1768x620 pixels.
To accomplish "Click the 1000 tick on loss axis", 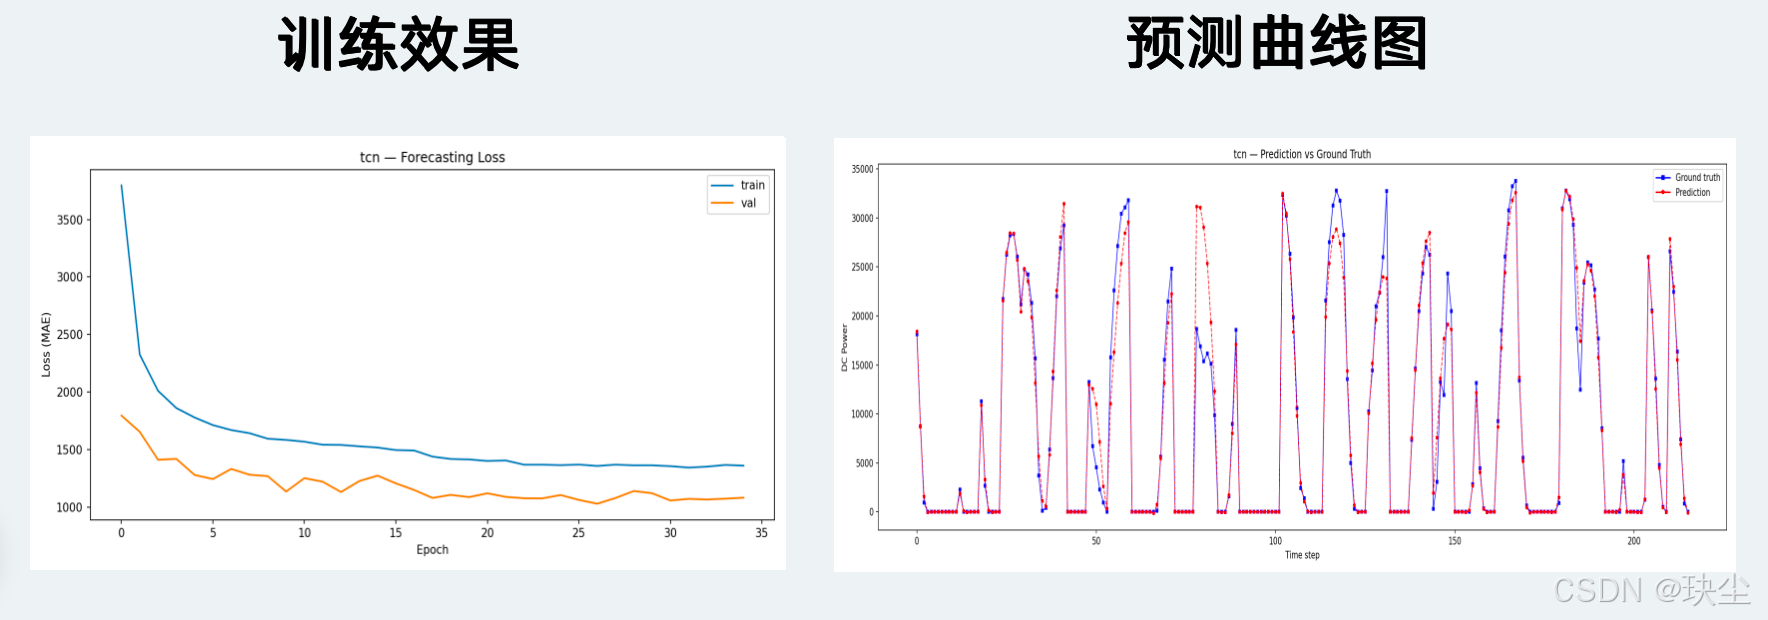I will point(70,507).
